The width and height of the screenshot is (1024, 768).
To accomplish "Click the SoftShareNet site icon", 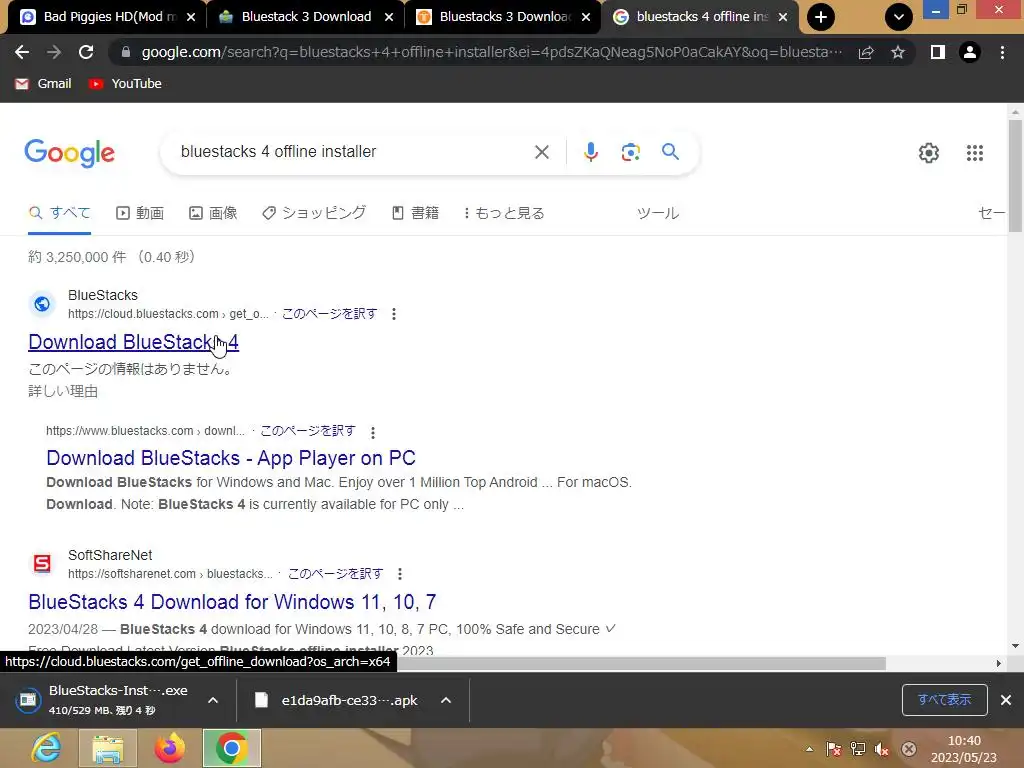I will (x=42, y=564).
